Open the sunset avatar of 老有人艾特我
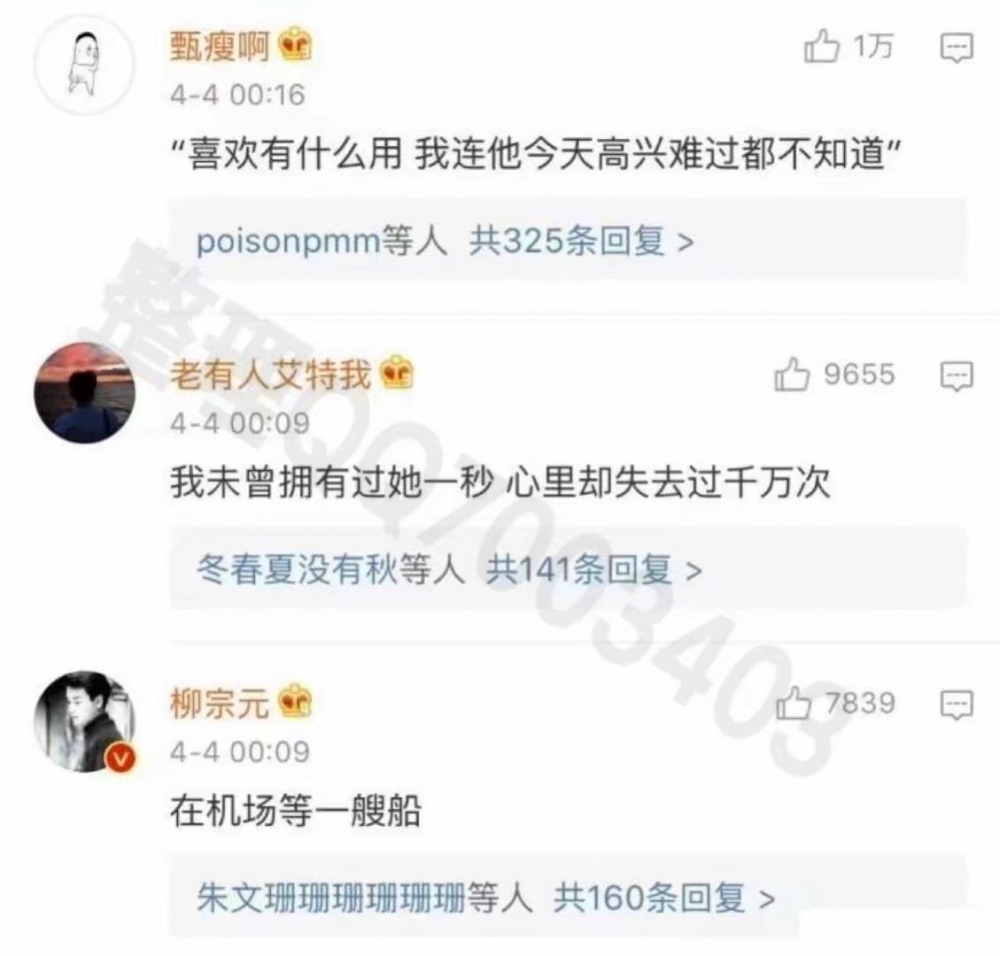1000x956 pixels. click(x=84, y=392)
